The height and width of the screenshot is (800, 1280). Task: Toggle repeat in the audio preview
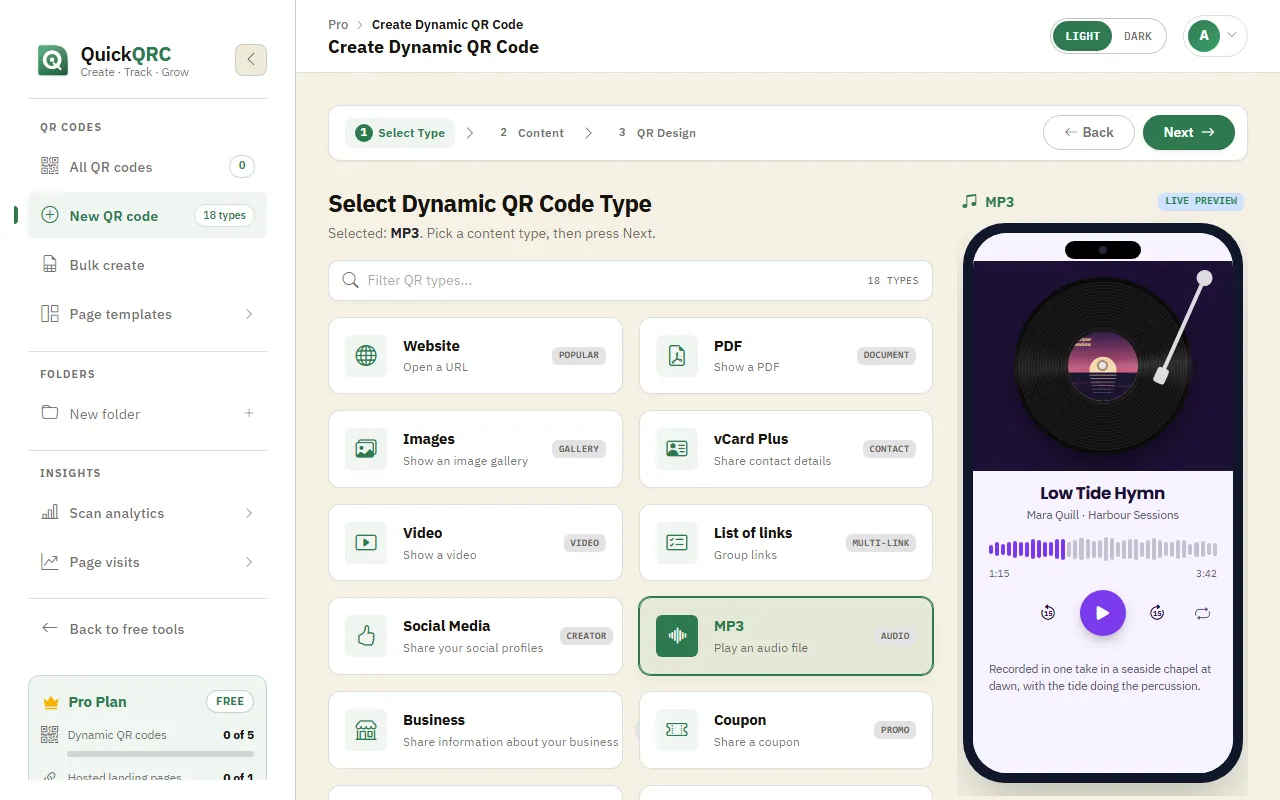tap(1203, 613)
